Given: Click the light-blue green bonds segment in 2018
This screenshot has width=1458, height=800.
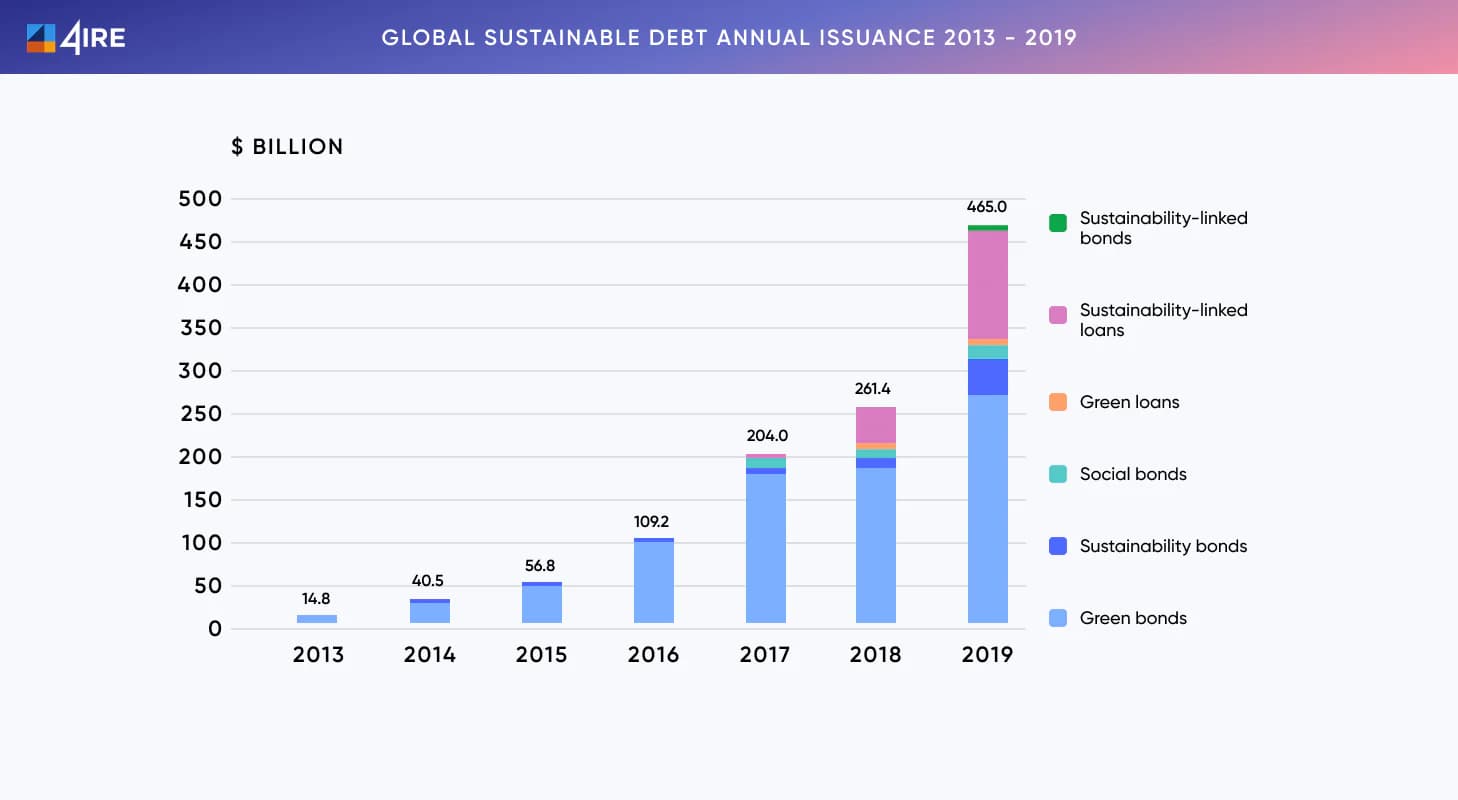Looking at the screenshot, I should [x=876, y=545].
